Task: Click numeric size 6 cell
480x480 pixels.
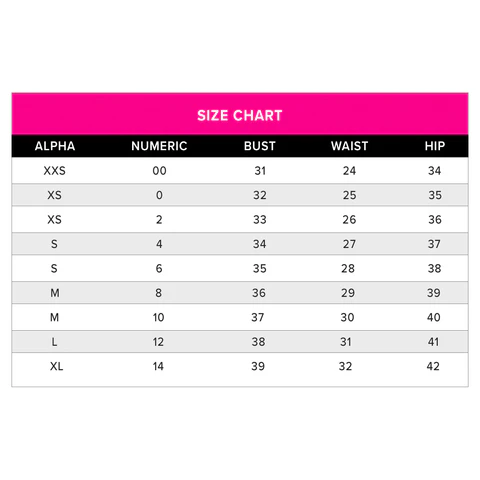Action: pos(159,268)
